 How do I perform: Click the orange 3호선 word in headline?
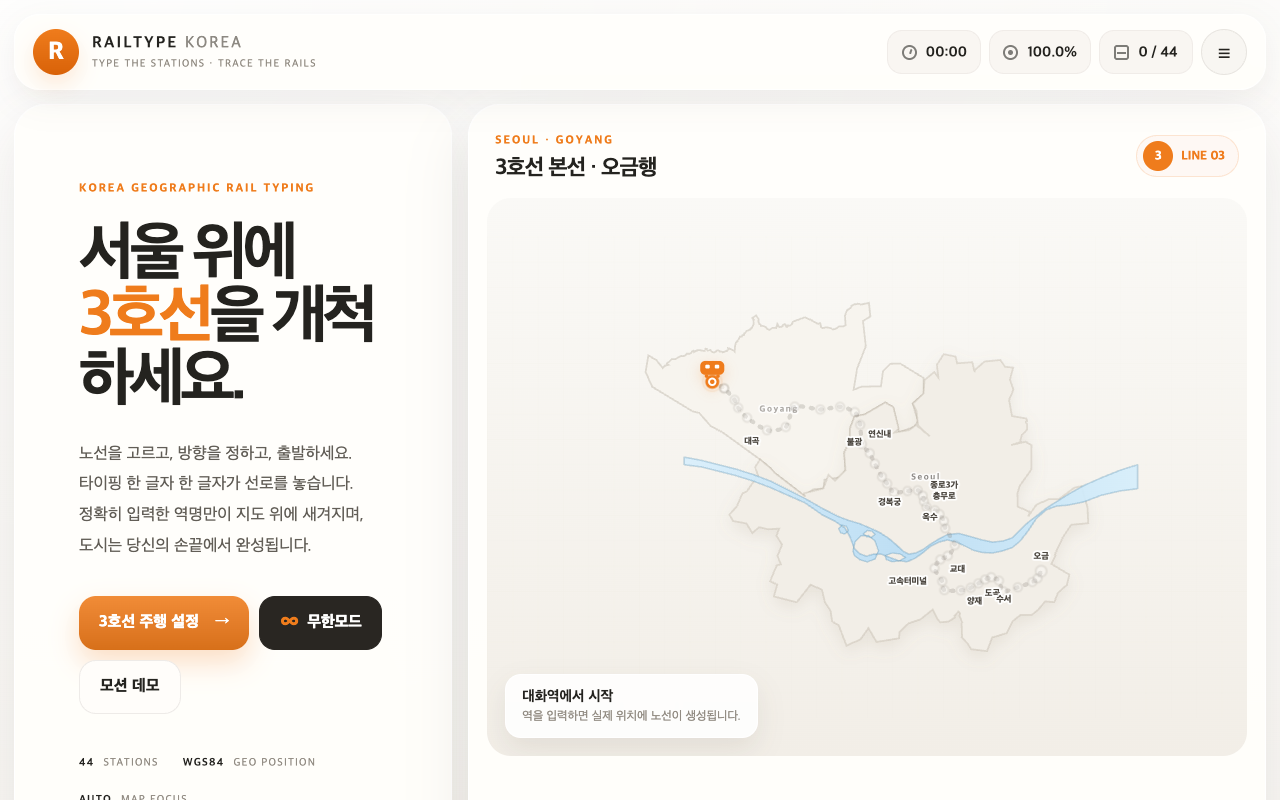click(x=145, y=313)
